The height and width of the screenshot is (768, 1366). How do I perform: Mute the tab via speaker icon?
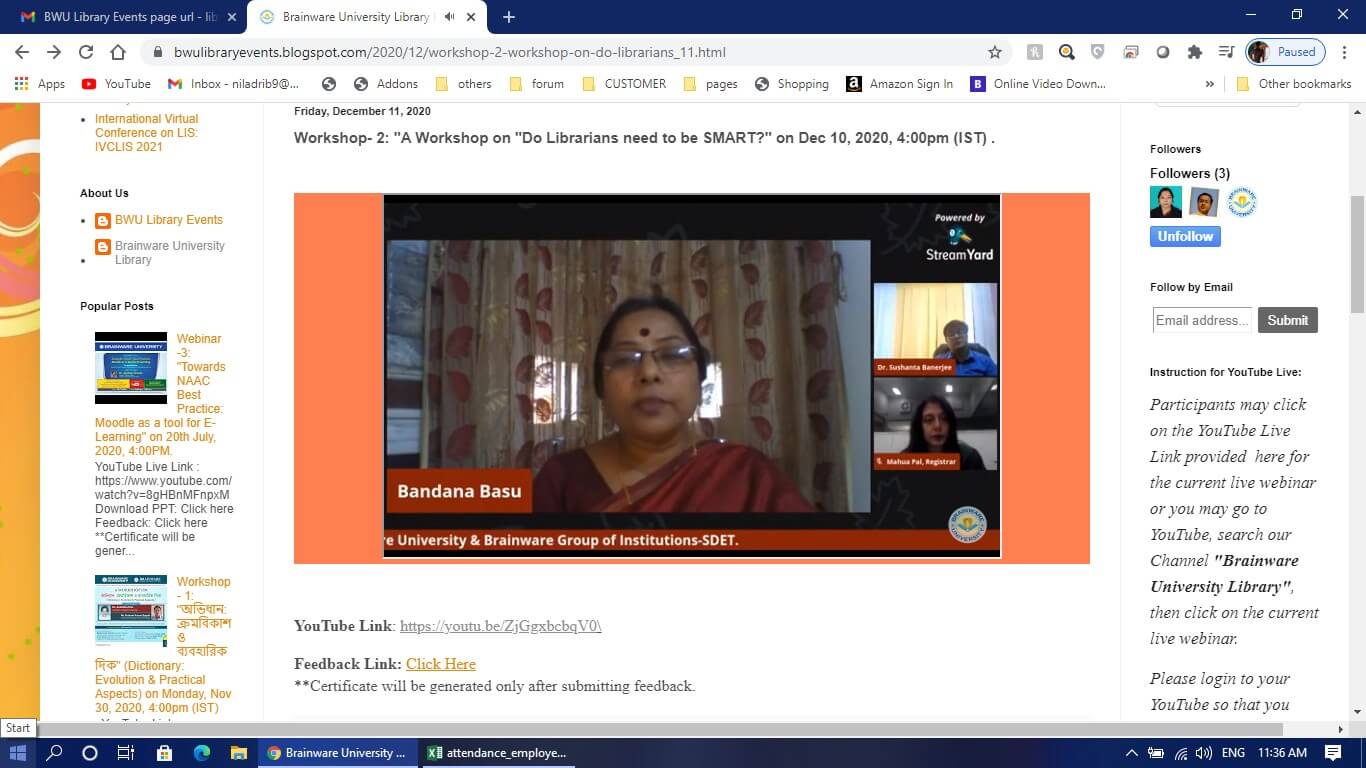coord(449,17)
